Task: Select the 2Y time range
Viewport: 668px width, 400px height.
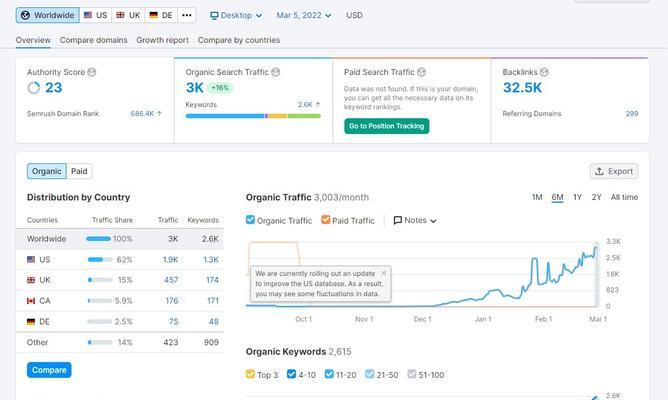Action: tap(596, 197)
